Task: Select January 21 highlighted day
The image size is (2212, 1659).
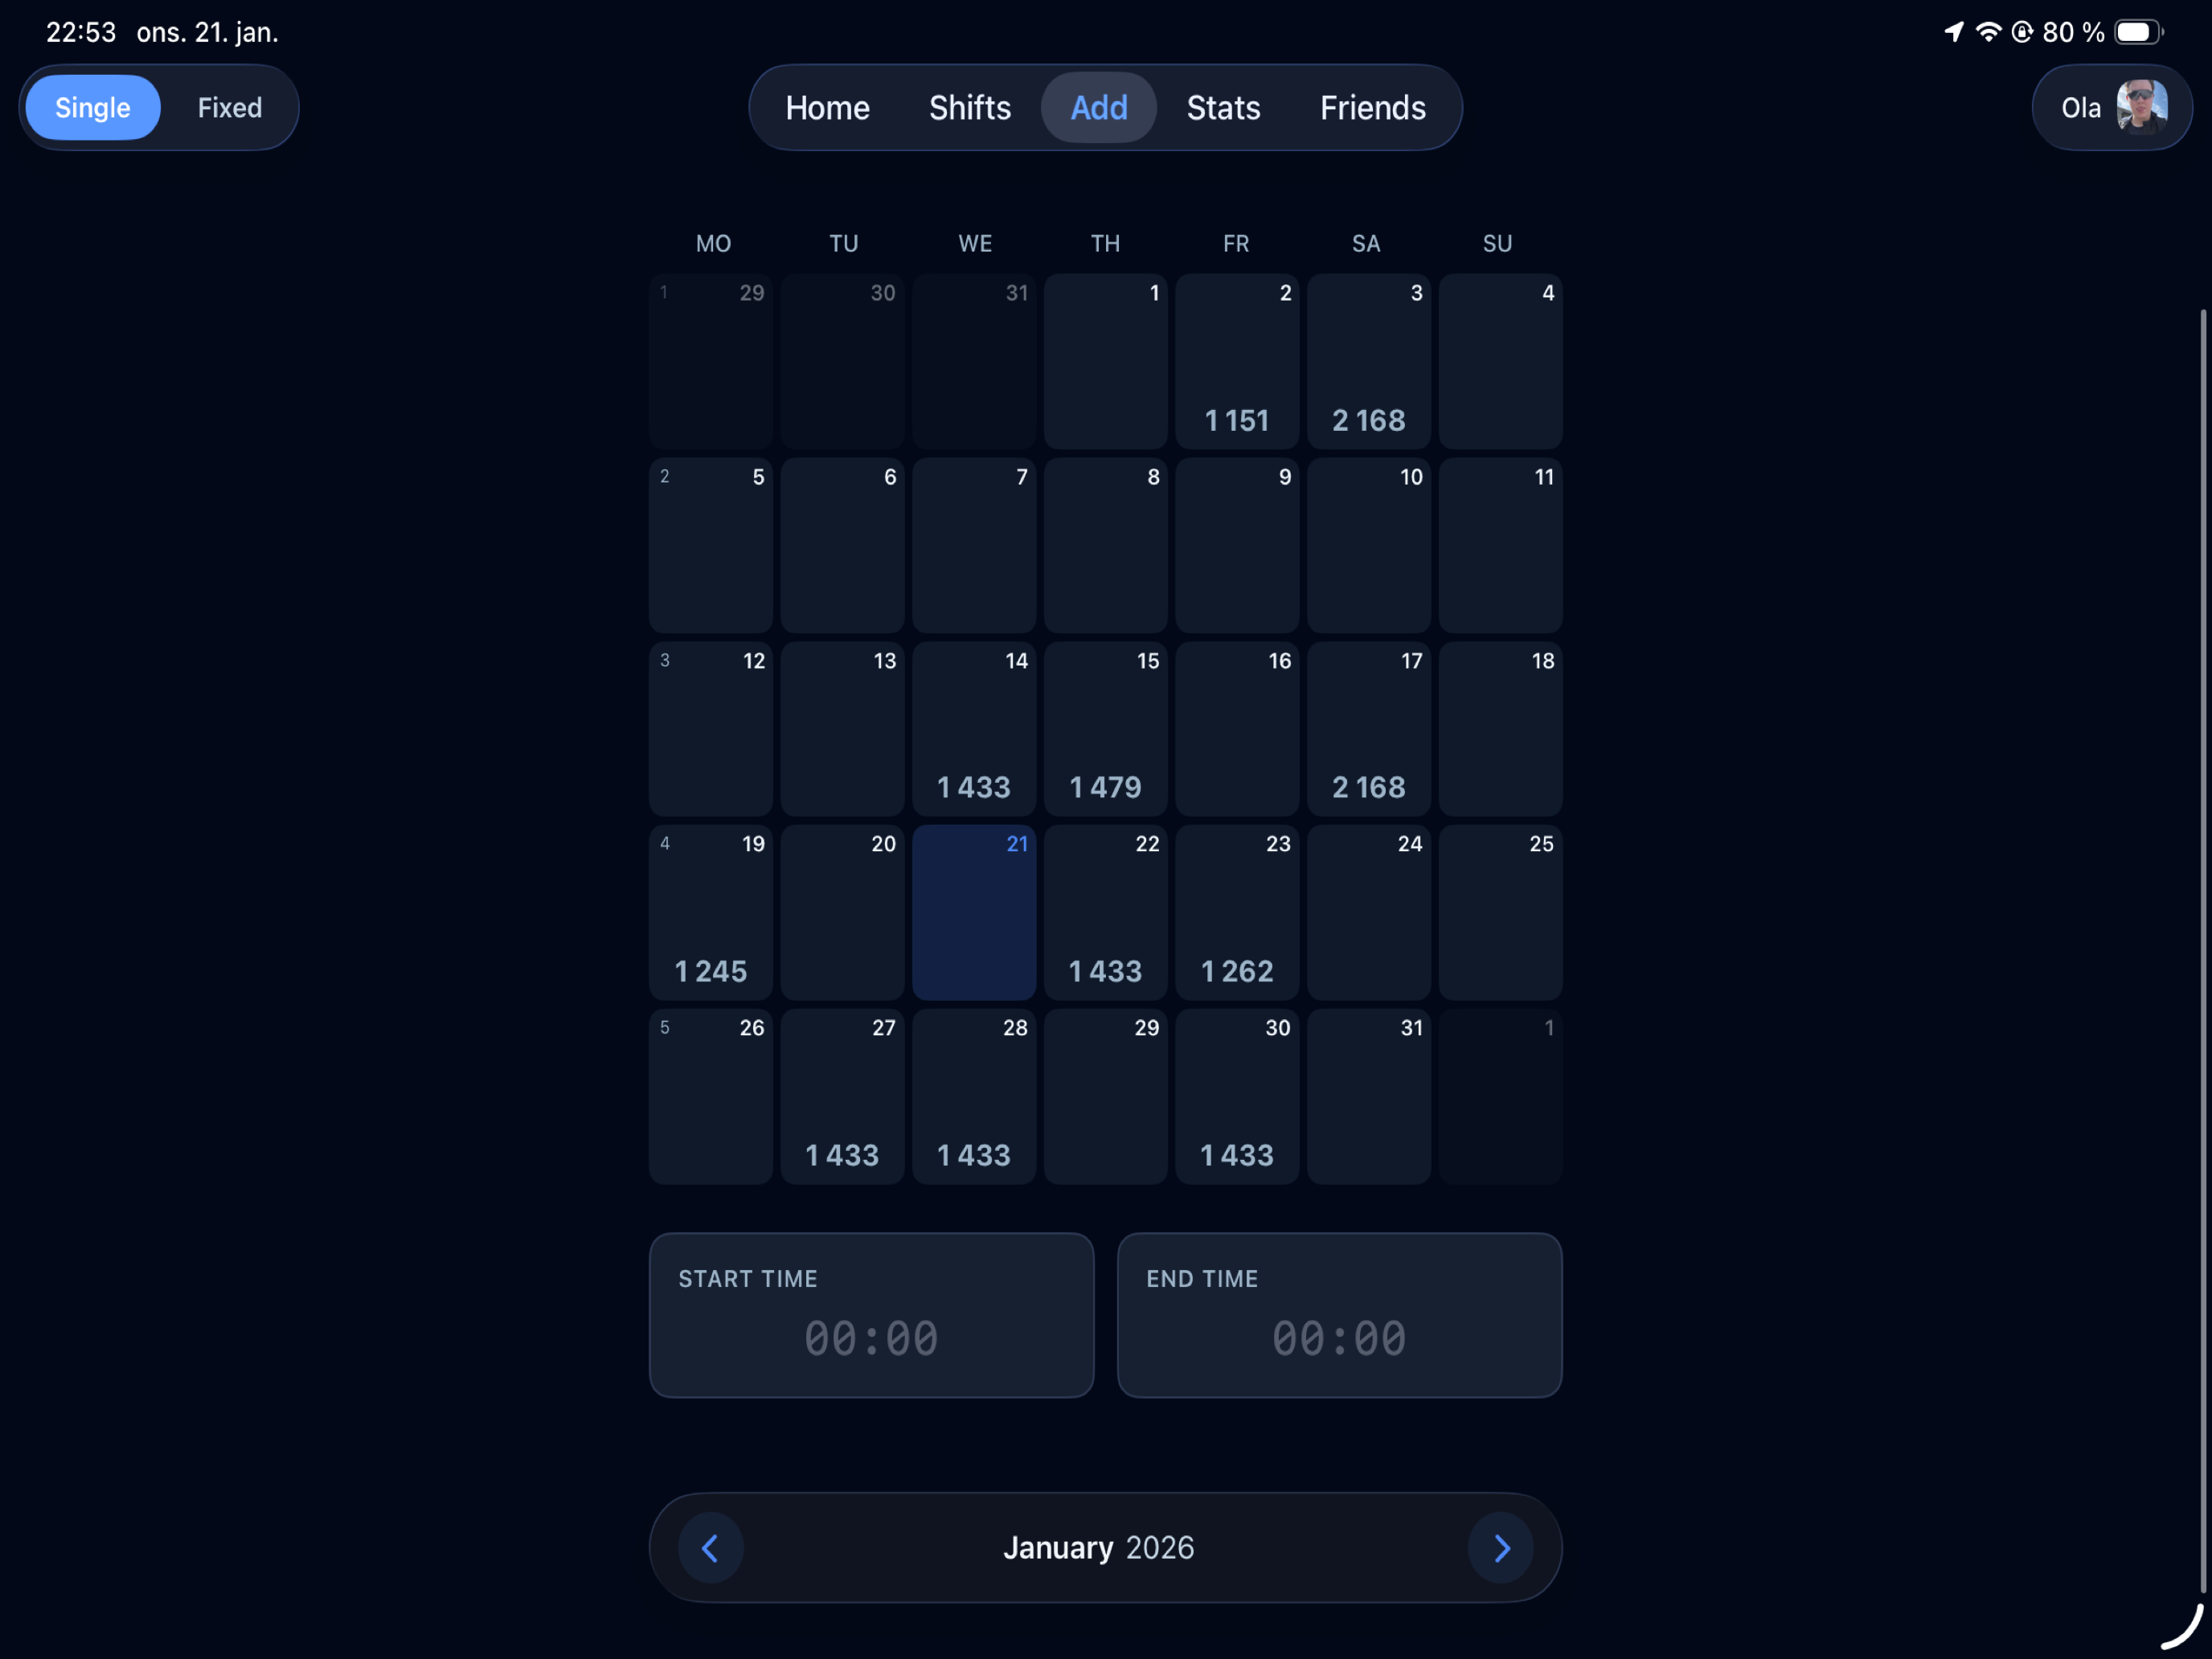Action: (974, 912)
